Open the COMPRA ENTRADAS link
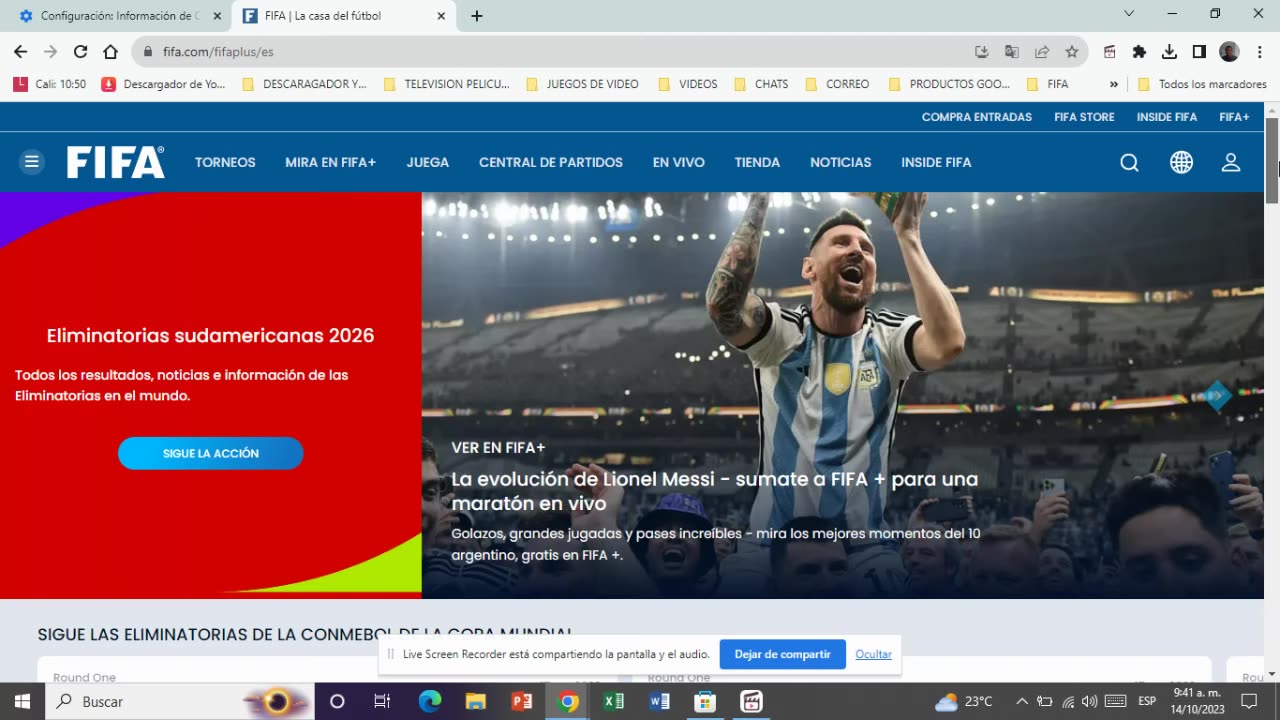The height and width of the screenshot is (720, 1280). tap(977, 117)
